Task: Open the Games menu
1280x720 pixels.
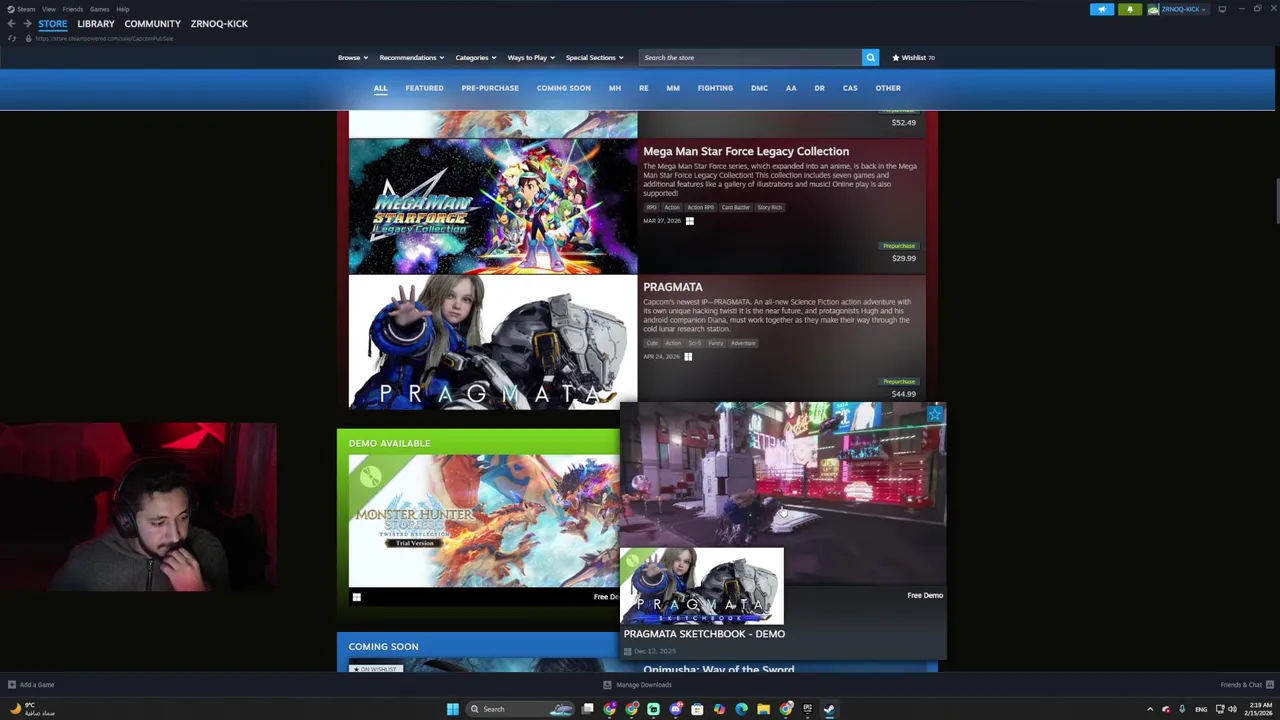Action: click(100, 9)
